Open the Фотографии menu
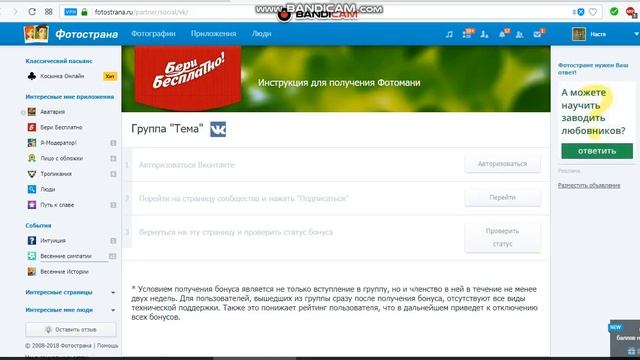The image size is (640, 360). (x=153, y=34)
